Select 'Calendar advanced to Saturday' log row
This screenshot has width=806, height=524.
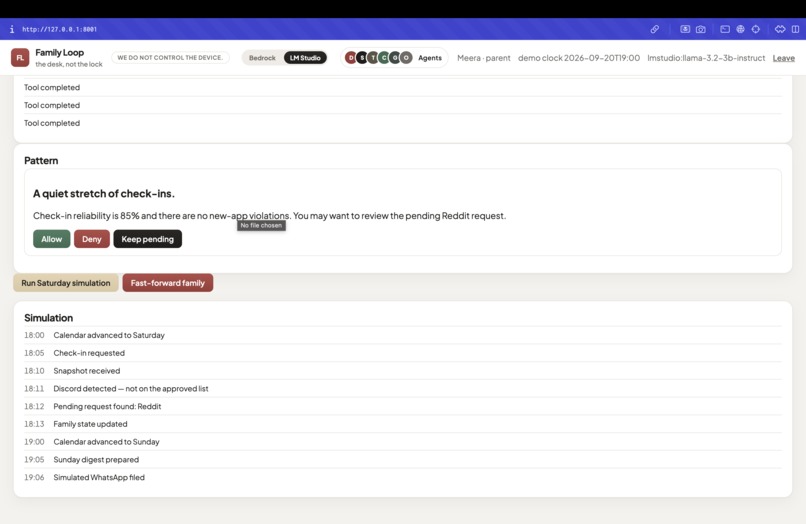coord(402,335)
